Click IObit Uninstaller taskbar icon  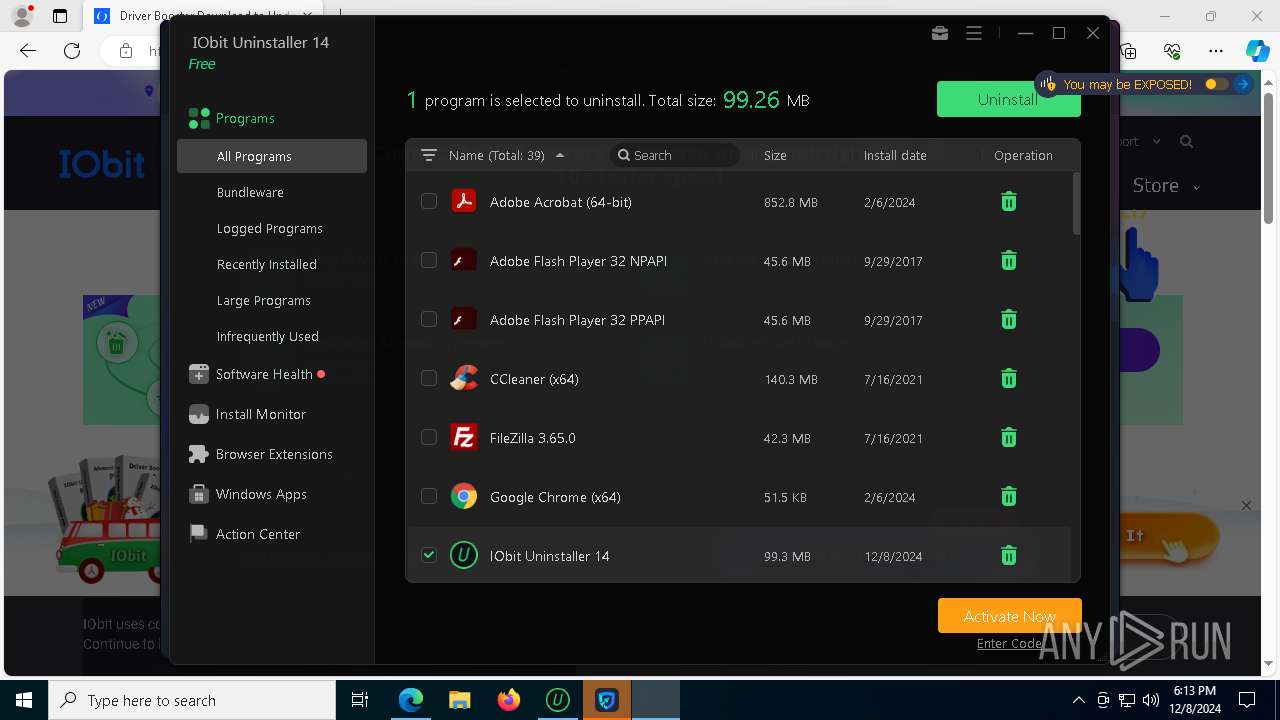(558, 700)
